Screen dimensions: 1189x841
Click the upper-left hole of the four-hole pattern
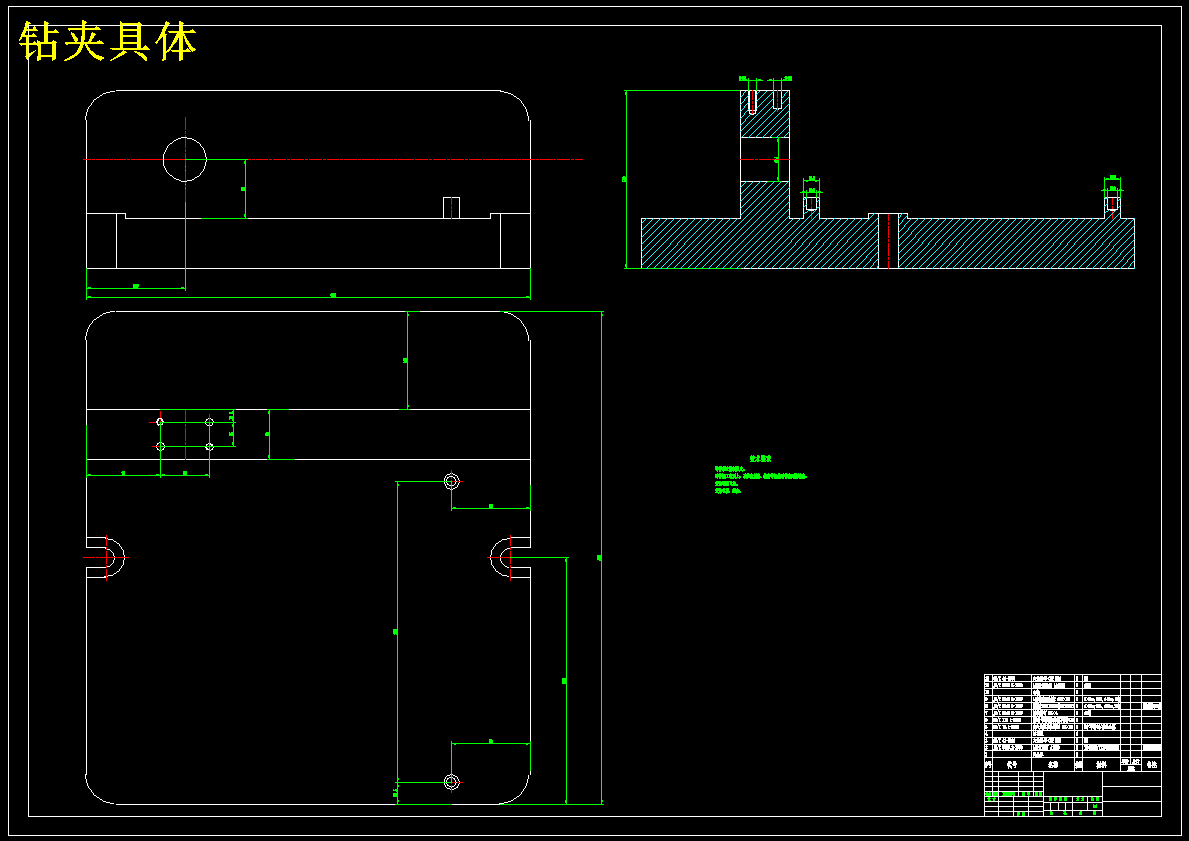(160, 422)
